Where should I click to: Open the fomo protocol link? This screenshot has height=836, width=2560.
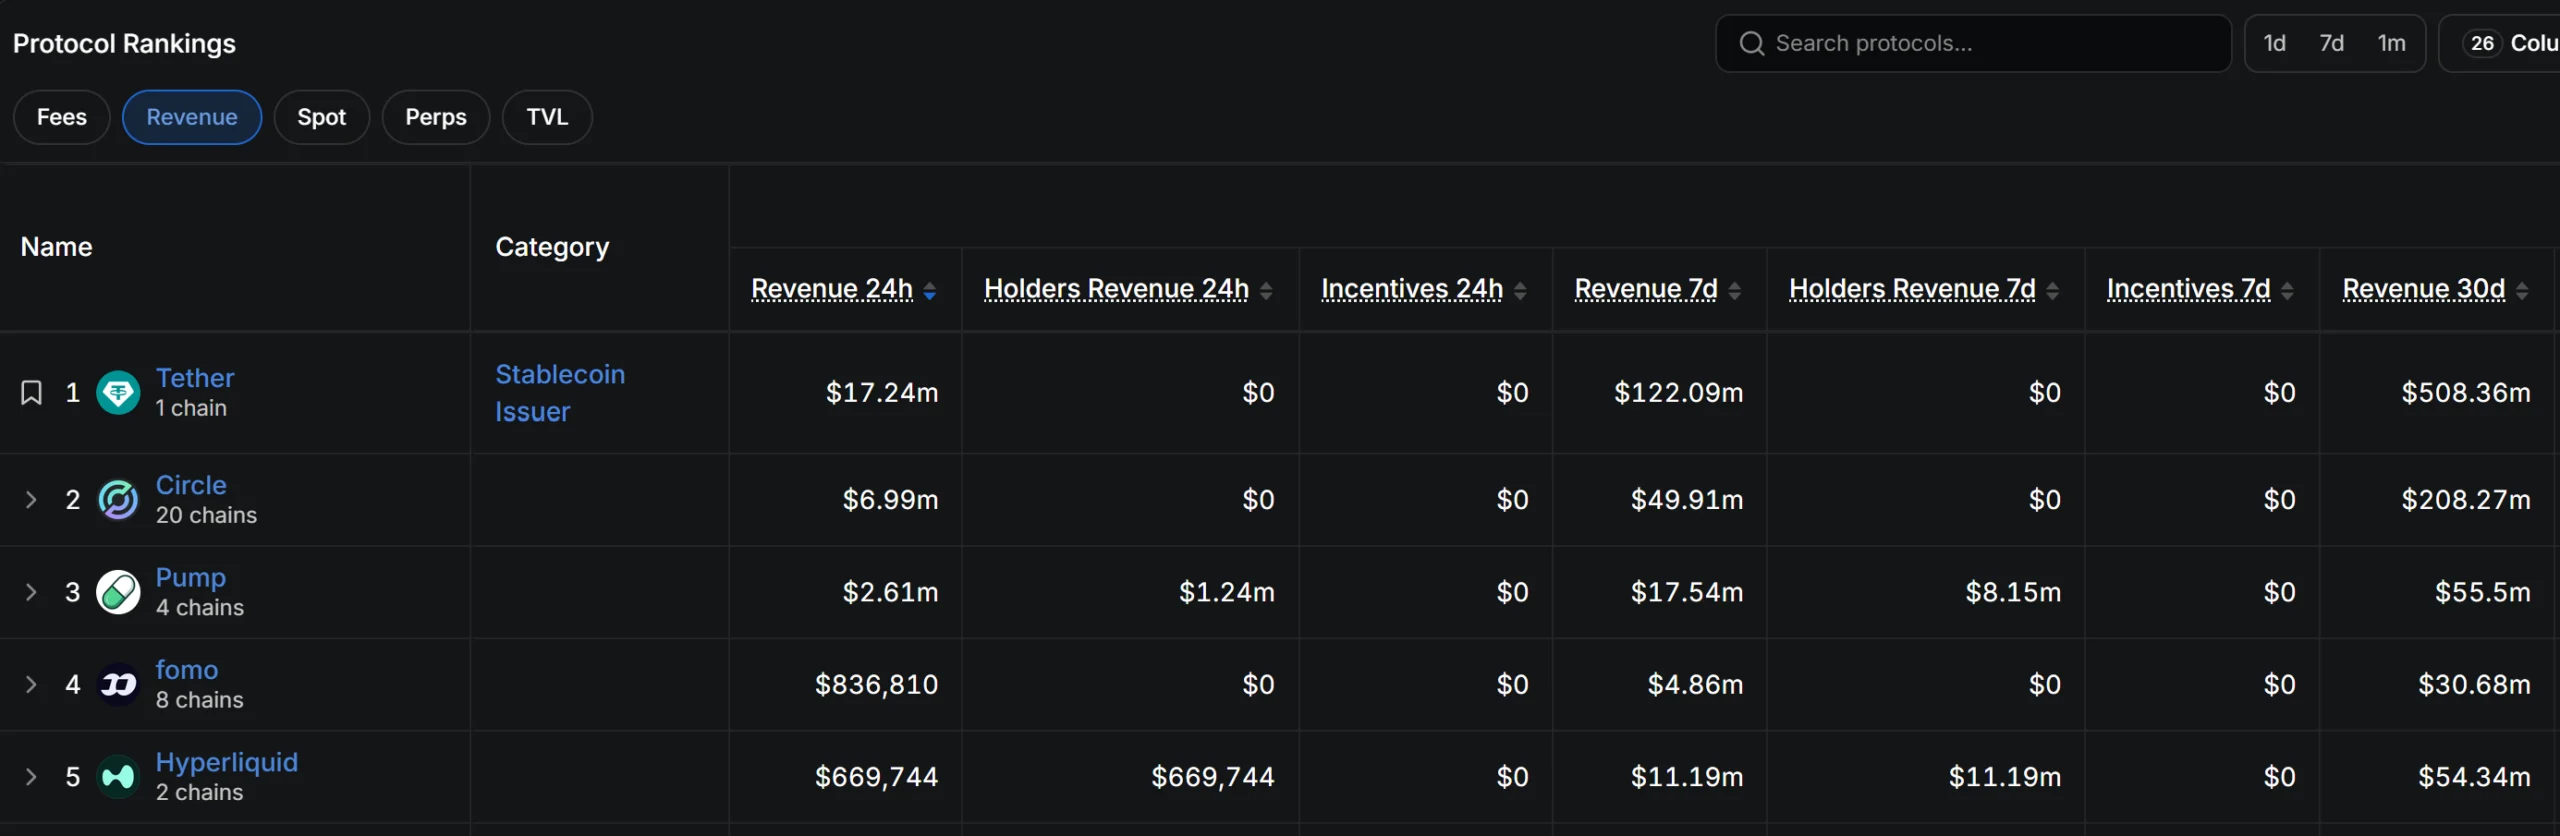point(187,670)
